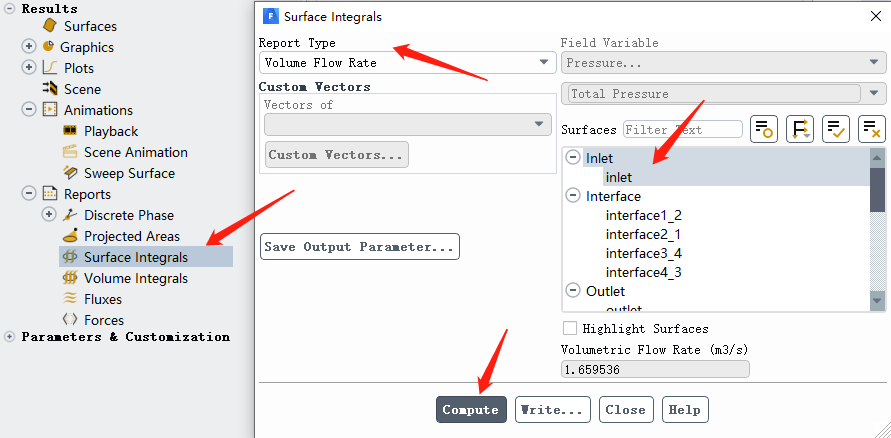This screenshot has height=438, width=891.
Task: Click the Volume Integrals icon
Action: click(70, 278)
